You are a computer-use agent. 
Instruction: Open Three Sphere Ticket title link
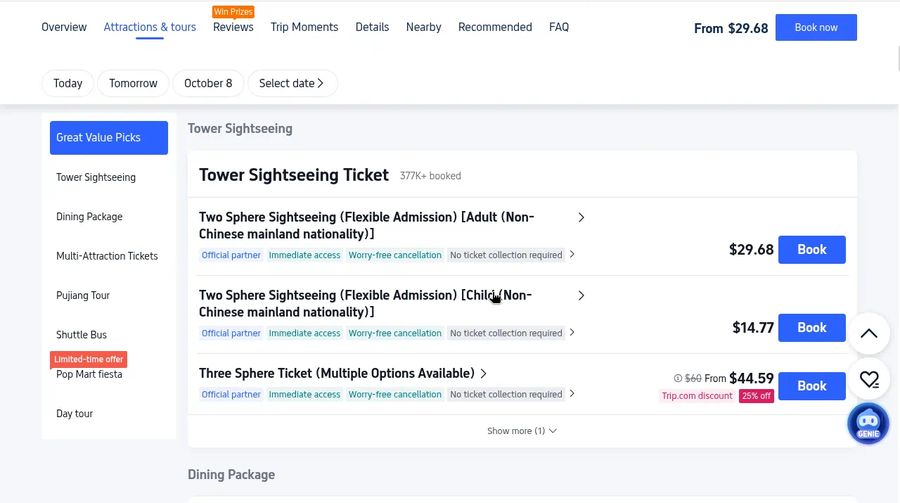tap(337, 374)
